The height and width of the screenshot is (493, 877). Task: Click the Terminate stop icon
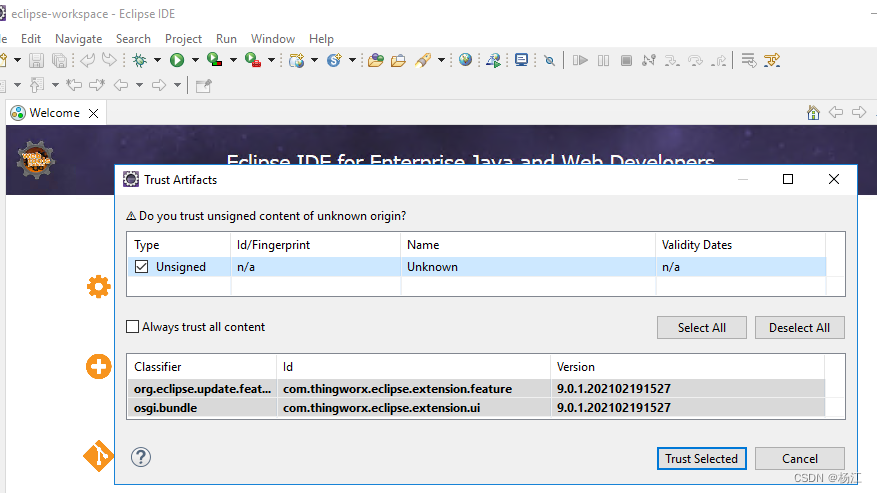point(626,60)
